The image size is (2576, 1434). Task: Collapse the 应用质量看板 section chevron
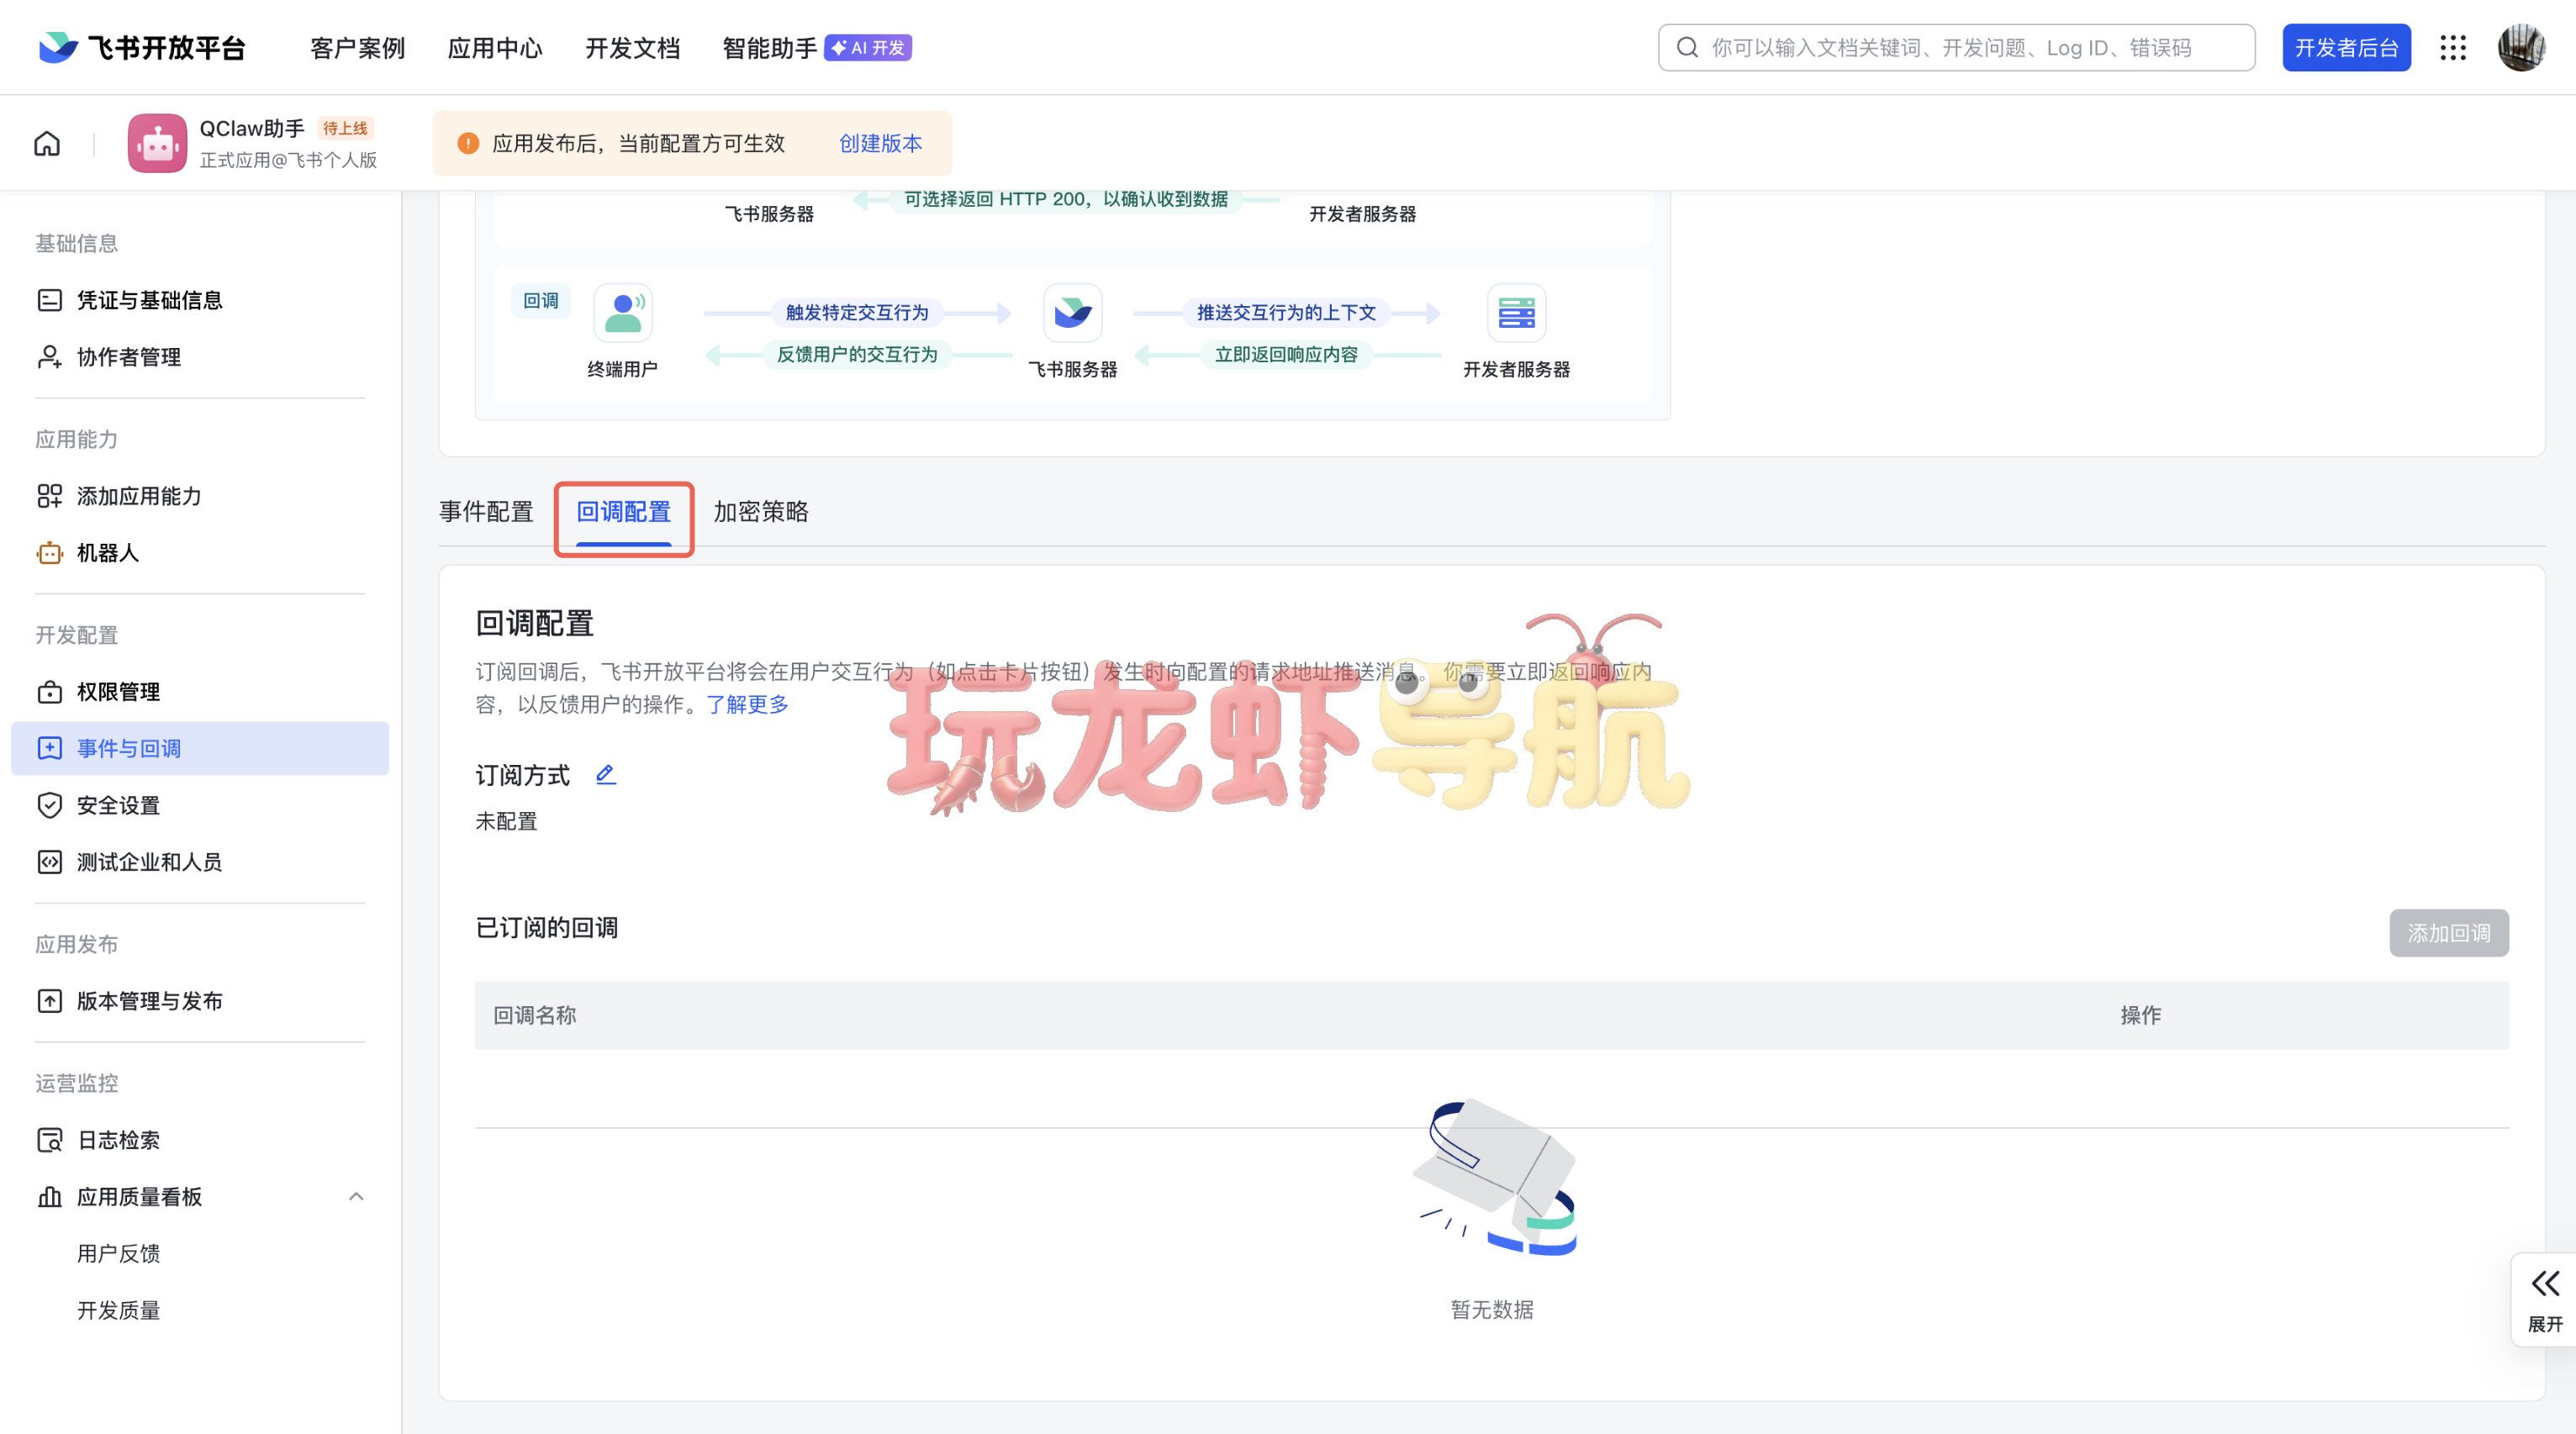pos(356,1197)
